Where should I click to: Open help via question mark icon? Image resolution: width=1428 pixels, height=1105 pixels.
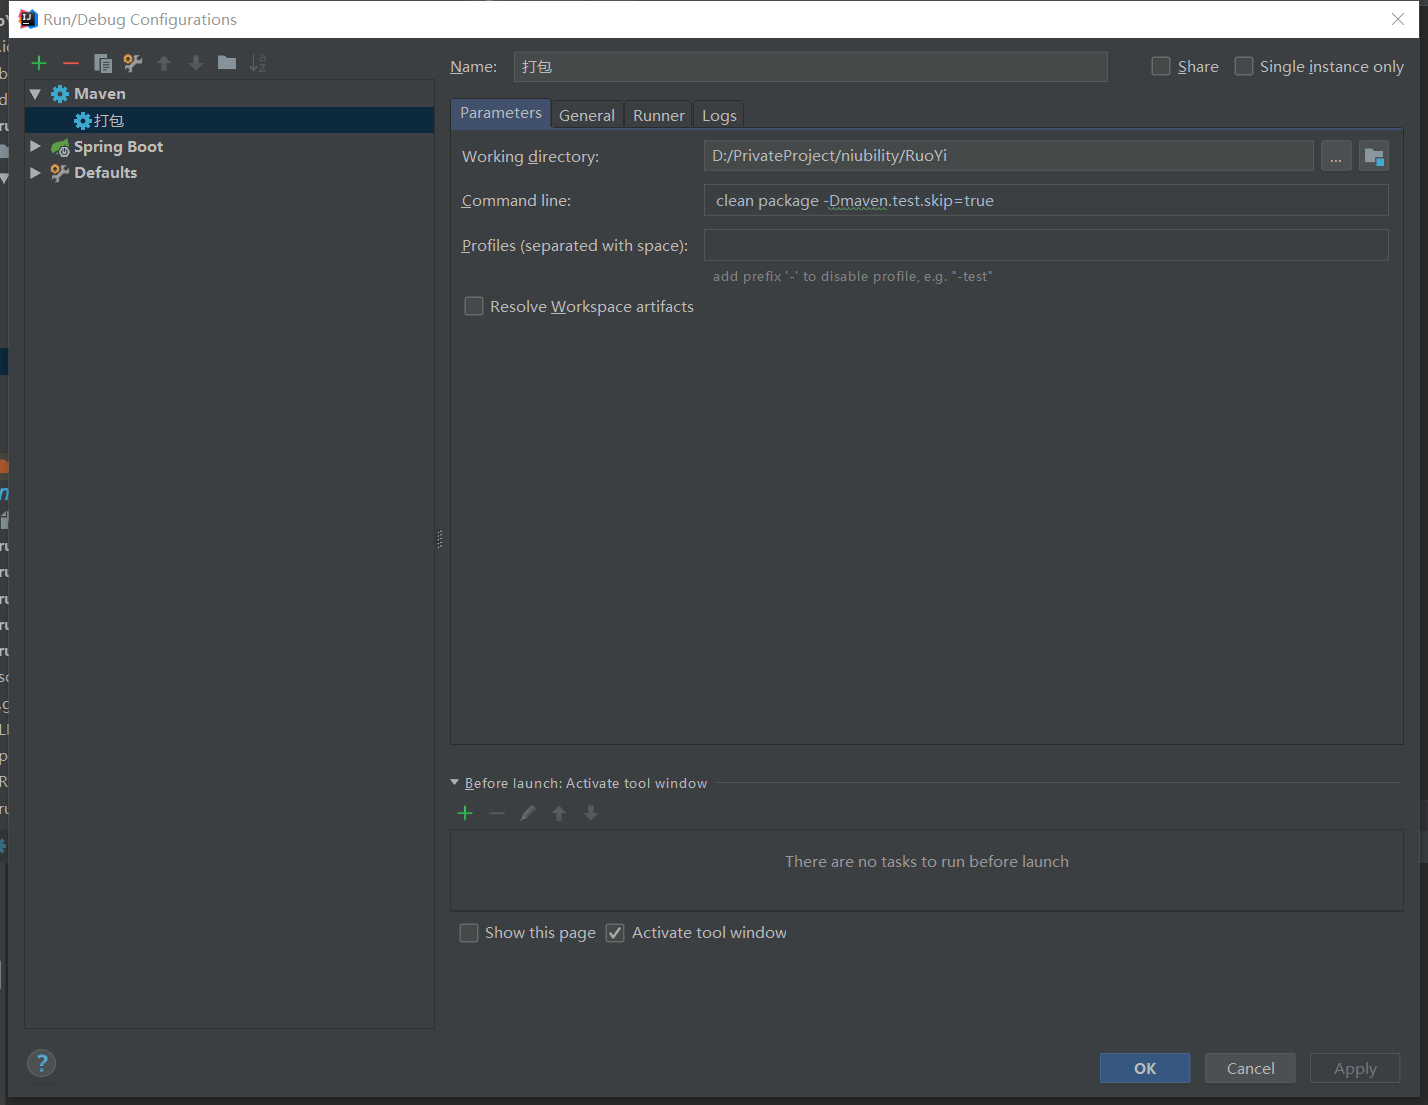[41, 1063]
